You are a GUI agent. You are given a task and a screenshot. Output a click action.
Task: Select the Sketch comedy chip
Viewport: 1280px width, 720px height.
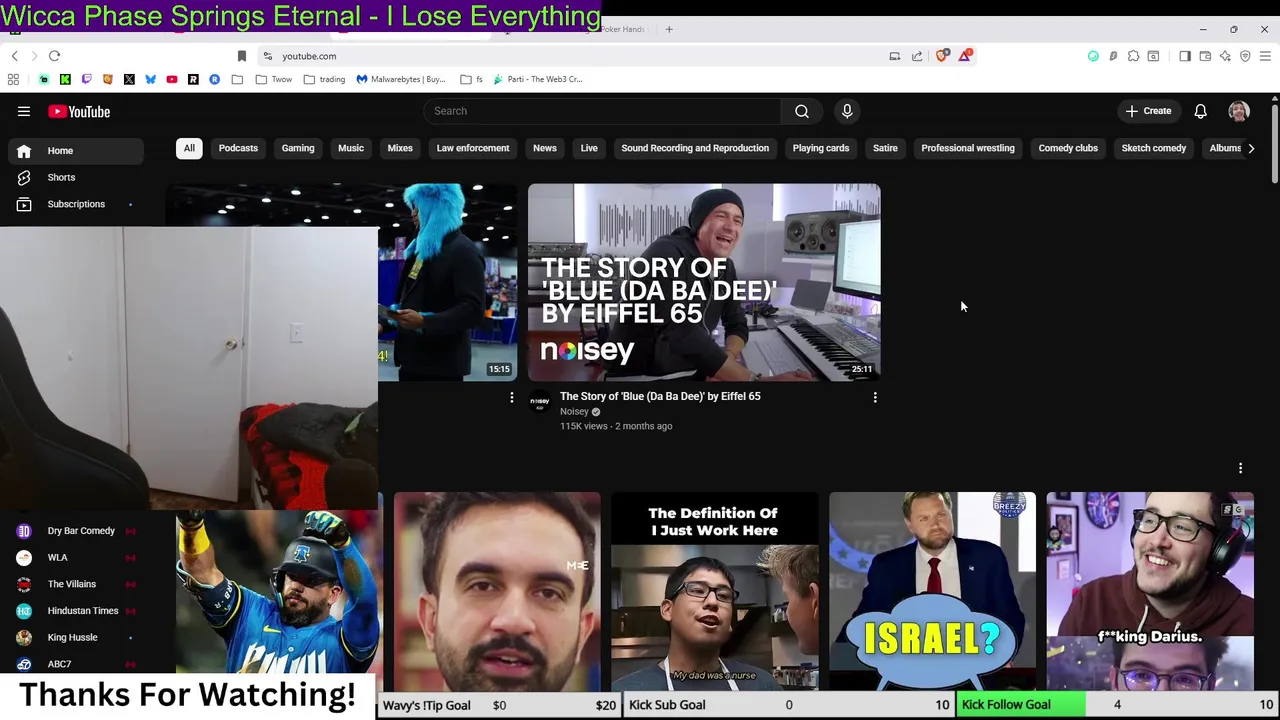[1154, 148]
